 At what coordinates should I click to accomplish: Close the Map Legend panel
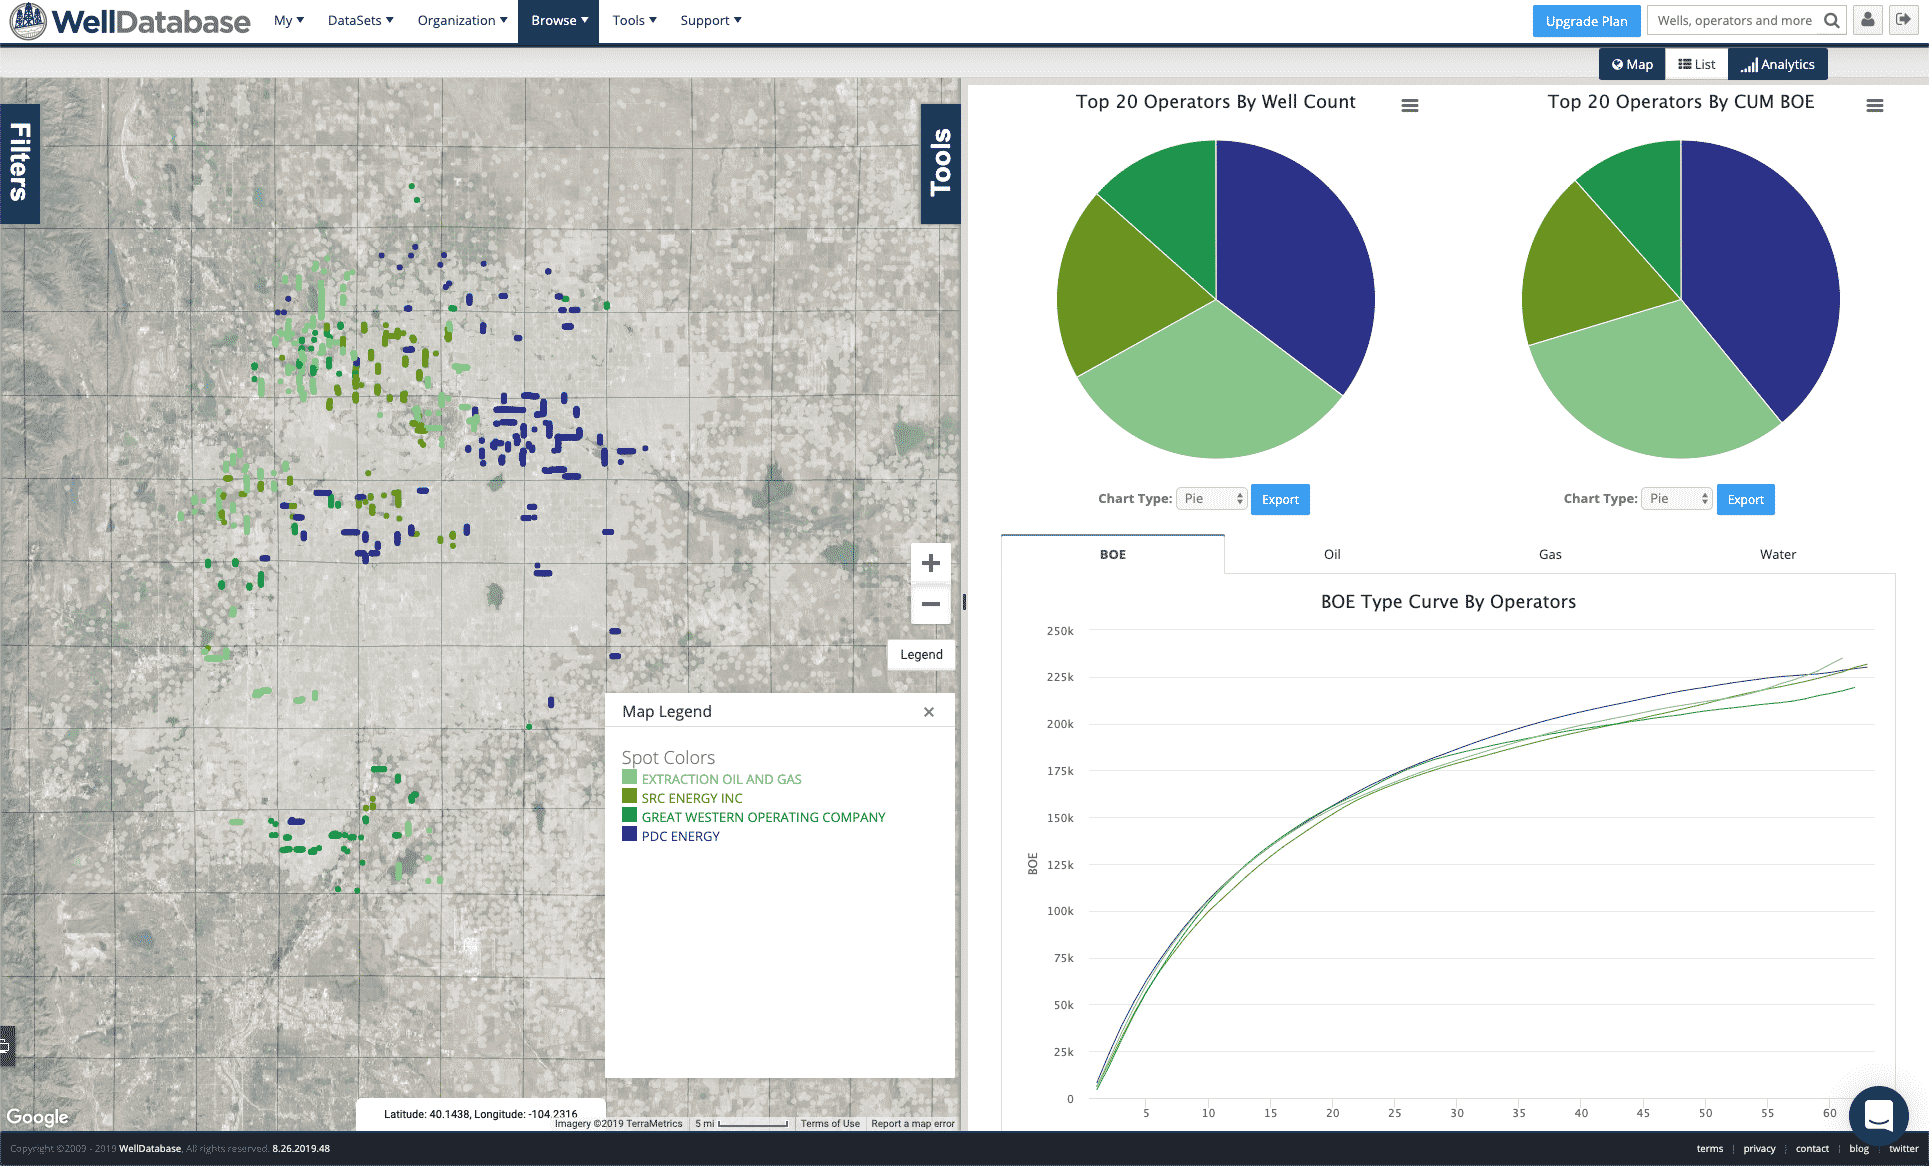[x=929, y=712]
